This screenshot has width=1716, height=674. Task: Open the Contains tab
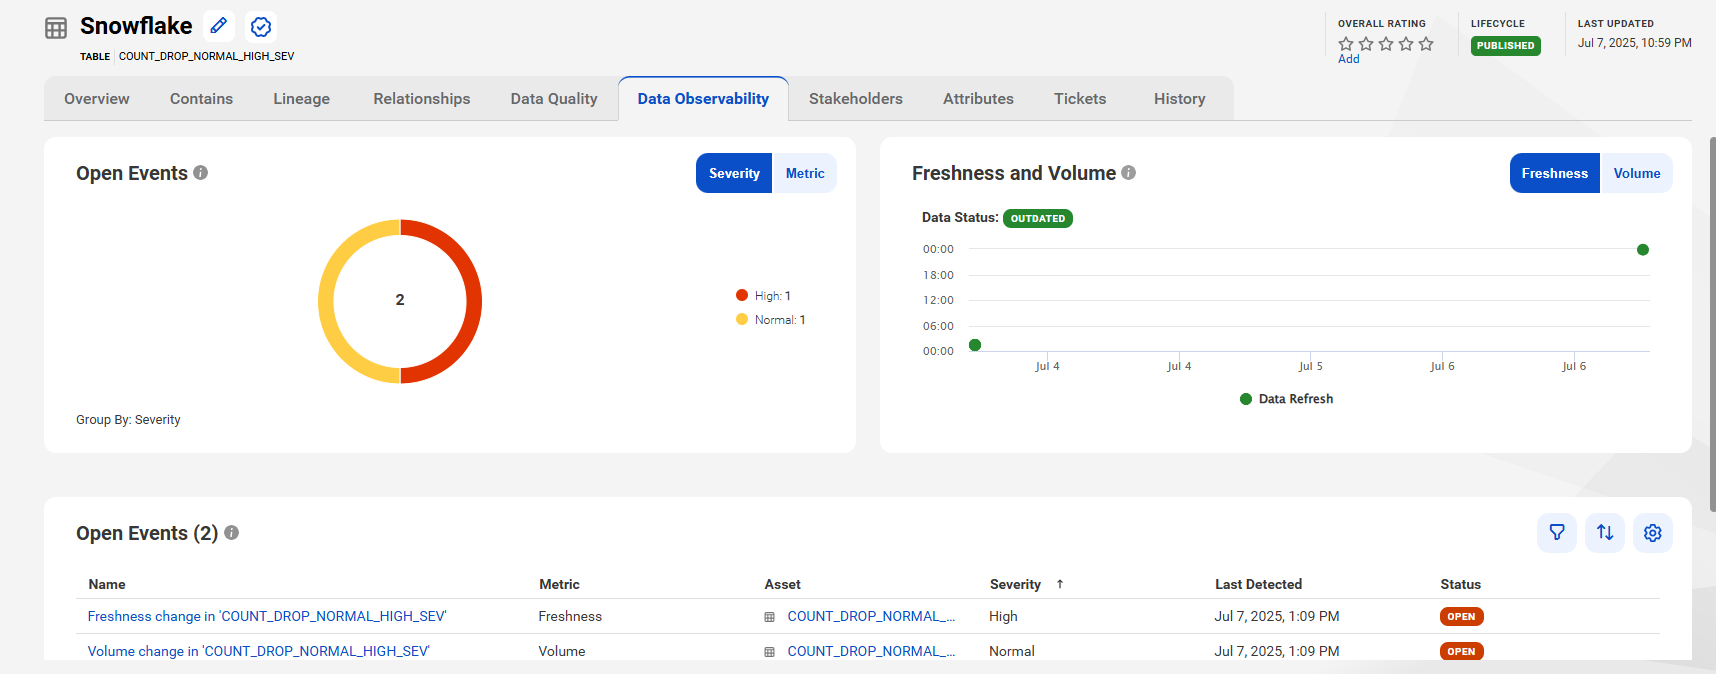point(201,99)
